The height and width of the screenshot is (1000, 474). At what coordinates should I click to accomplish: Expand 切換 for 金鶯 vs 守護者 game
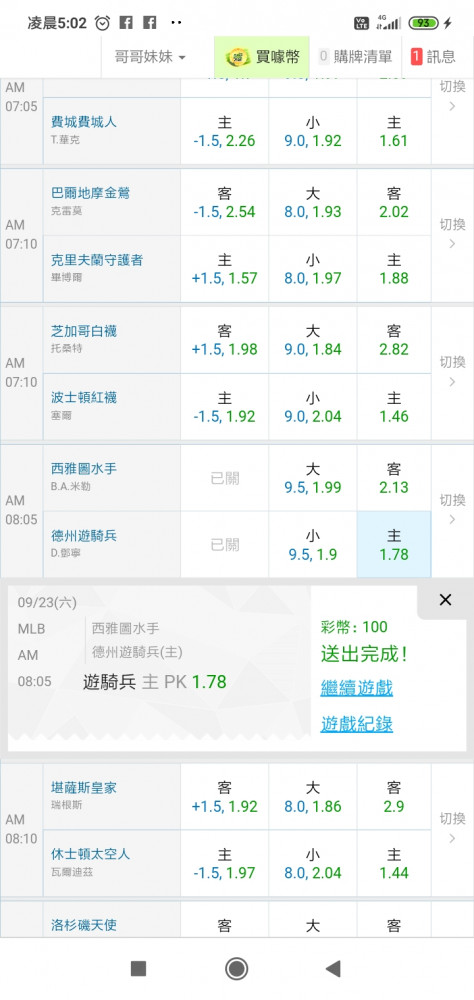(452, 234)
